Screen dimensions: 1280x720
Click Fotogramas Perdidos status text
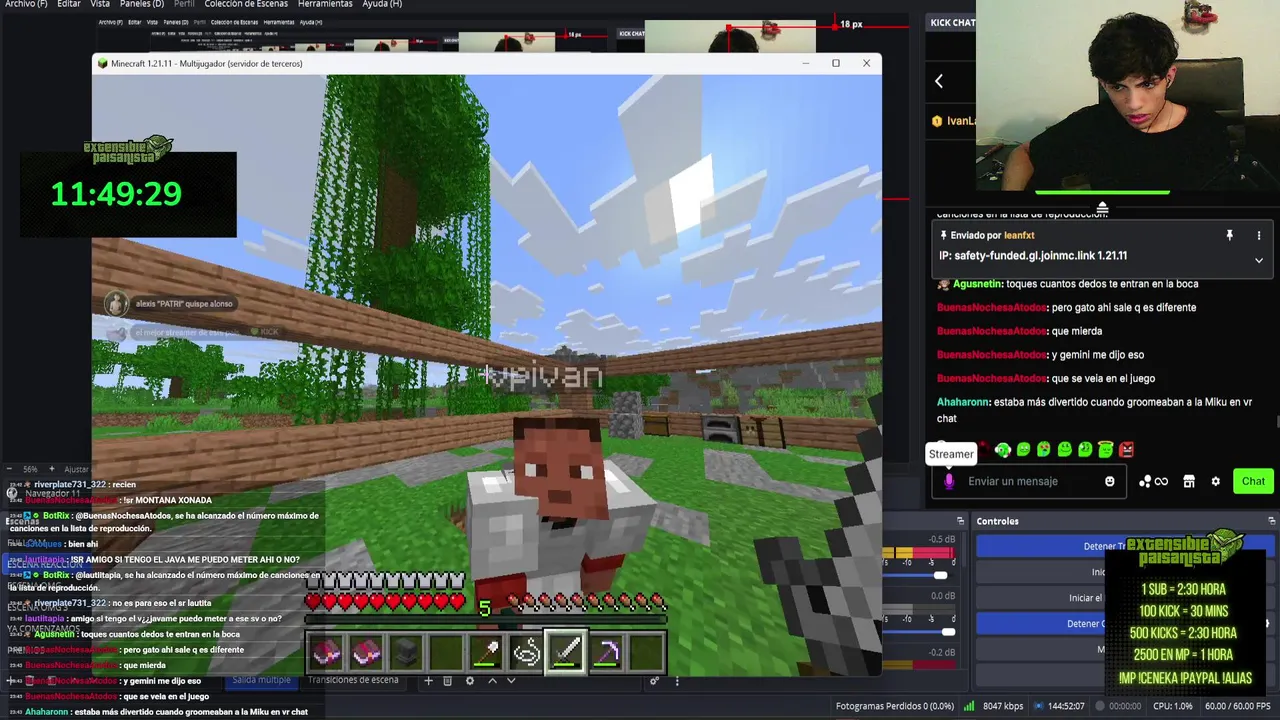[x=895, y=706]
